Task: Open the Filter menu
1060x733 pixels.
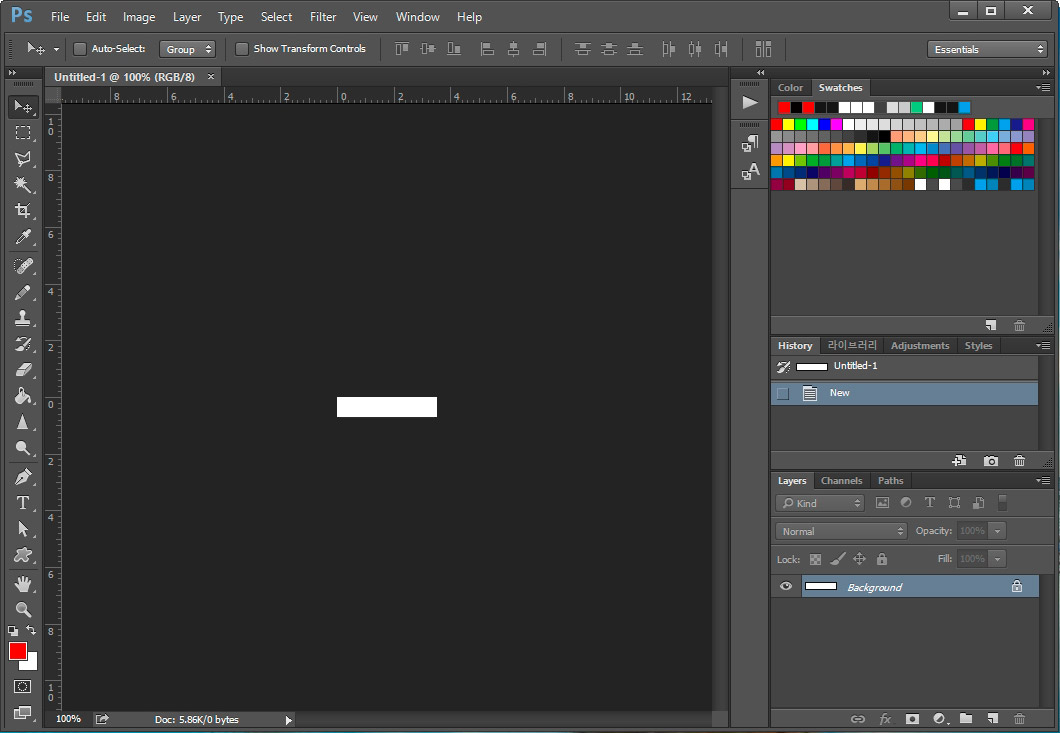Action: (323, 17)
